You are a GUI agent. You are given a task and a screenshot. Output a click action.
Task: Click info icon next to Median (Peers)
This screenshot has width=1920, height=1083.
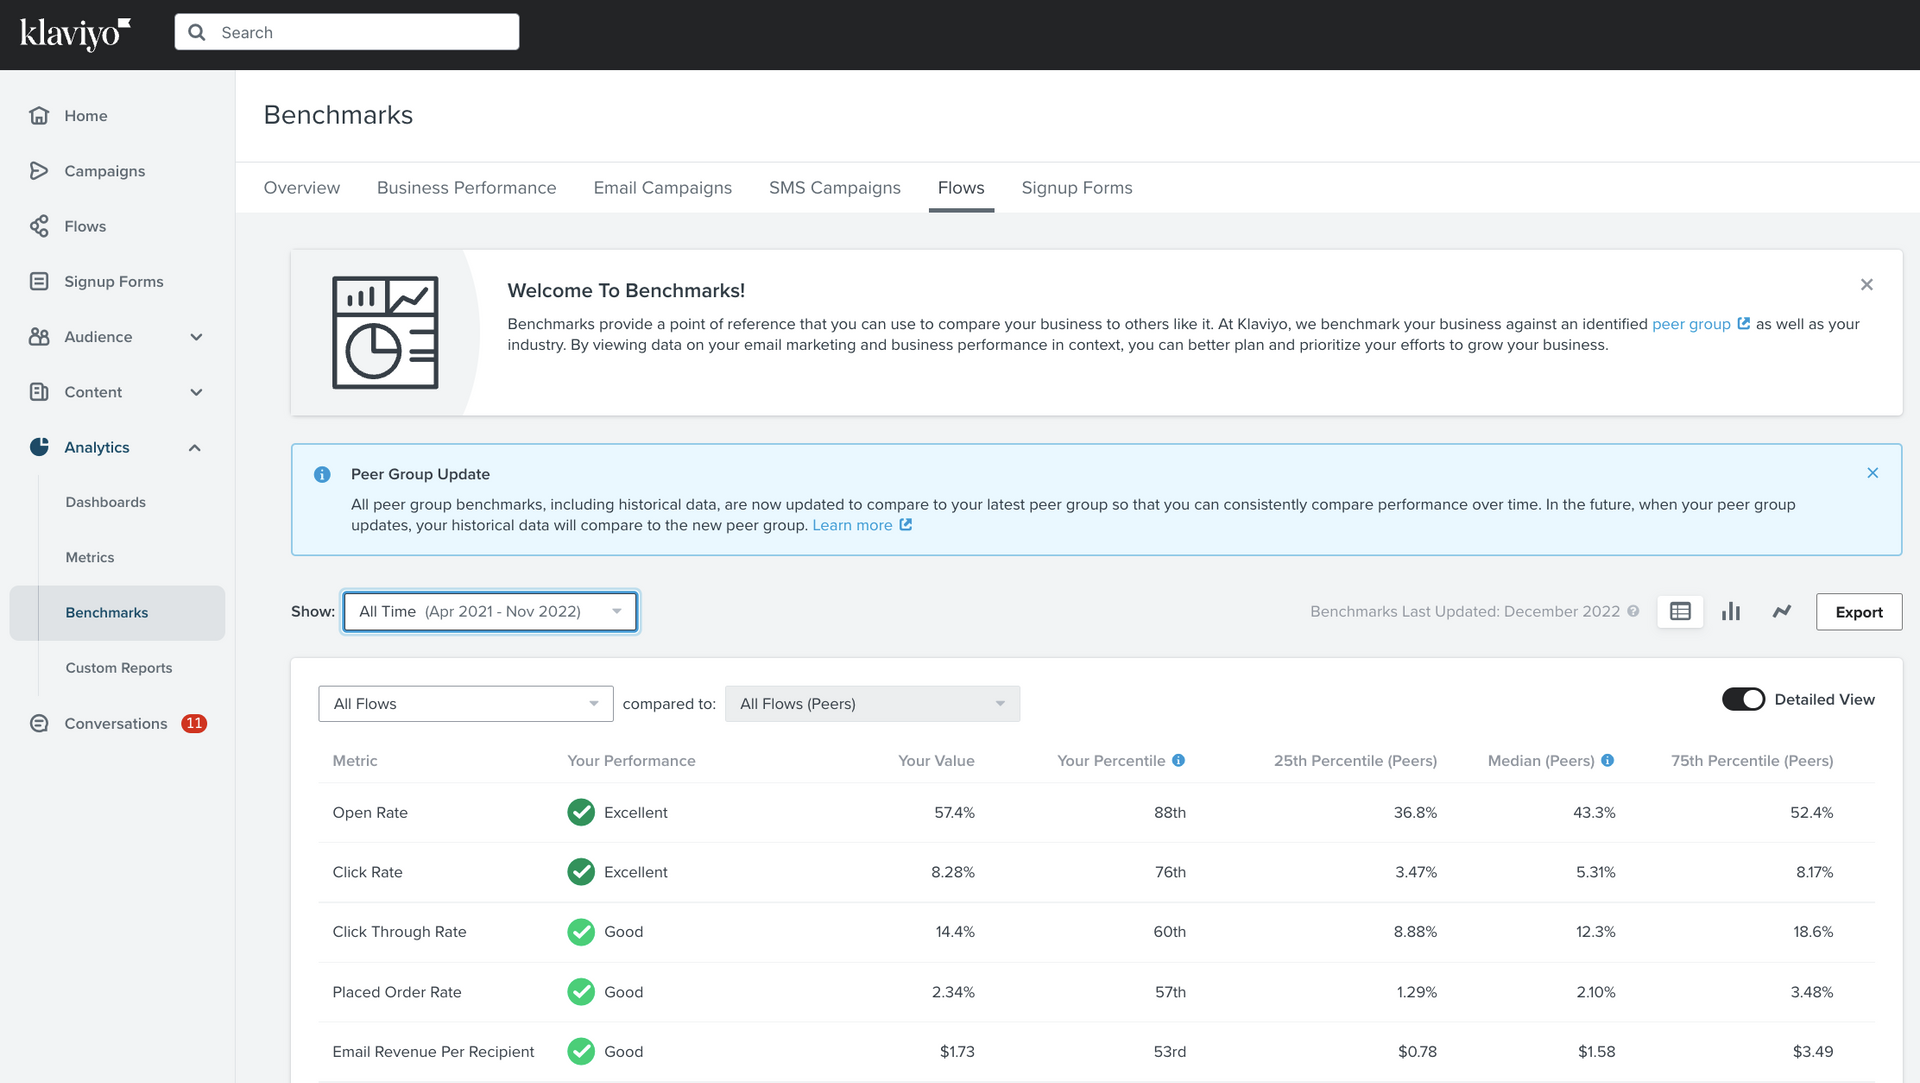coord(1607,760)
